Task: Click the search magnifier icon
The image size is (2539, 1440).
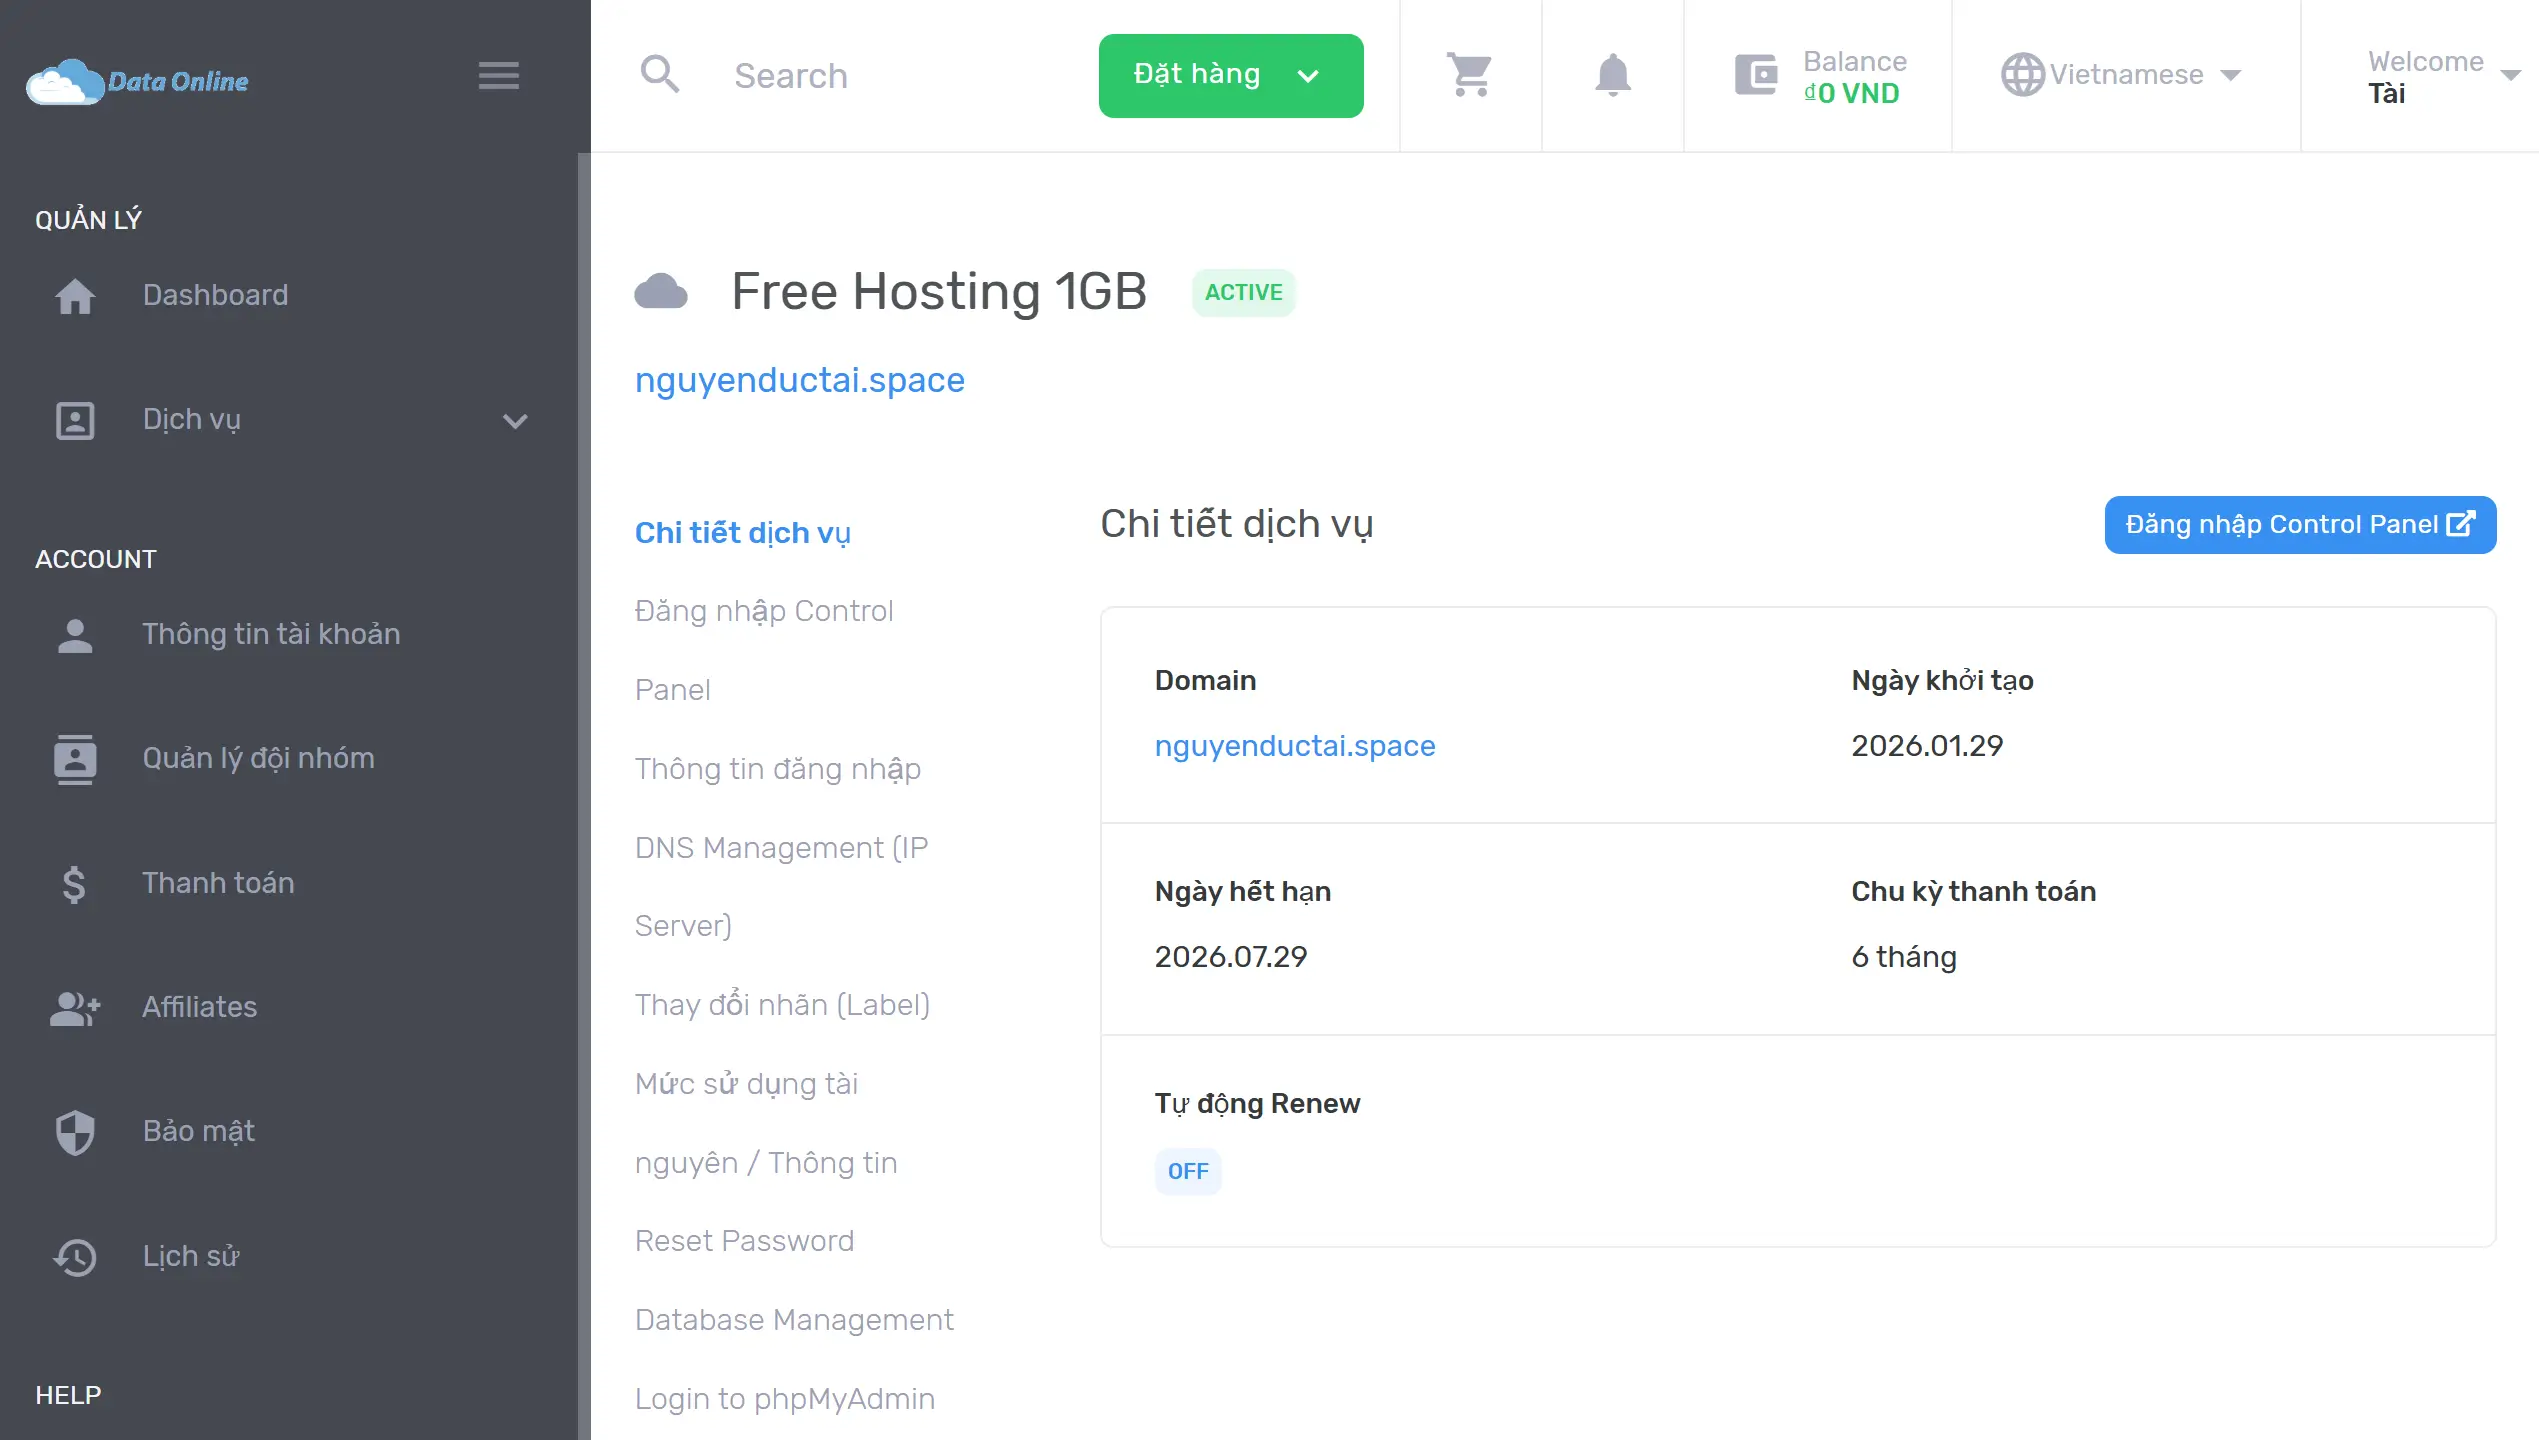Action: [x=660, y=75]
